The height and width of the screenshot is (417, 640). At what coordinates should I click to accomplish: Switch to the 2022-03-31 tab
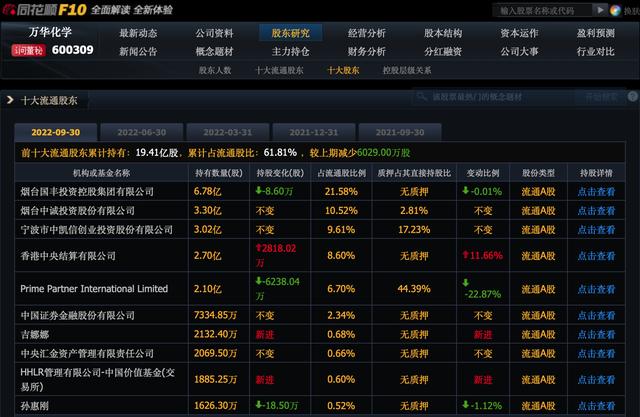[x=228, y=132]
